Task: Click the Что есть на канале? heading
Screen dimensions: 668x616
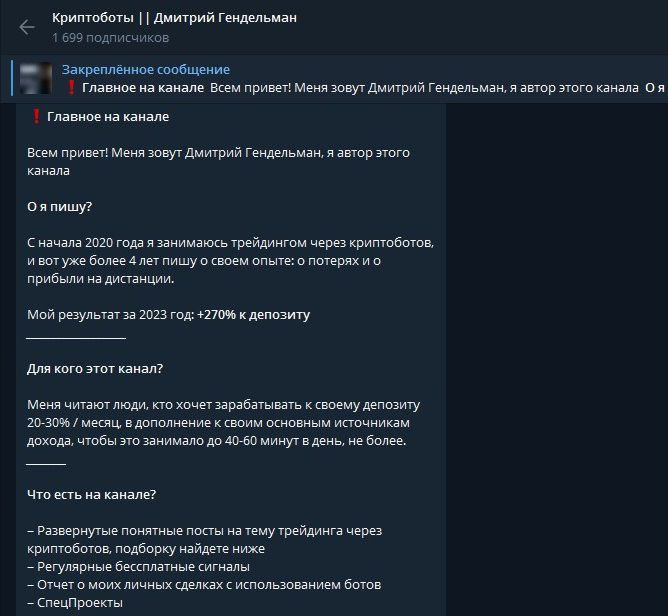Action: 92,495
